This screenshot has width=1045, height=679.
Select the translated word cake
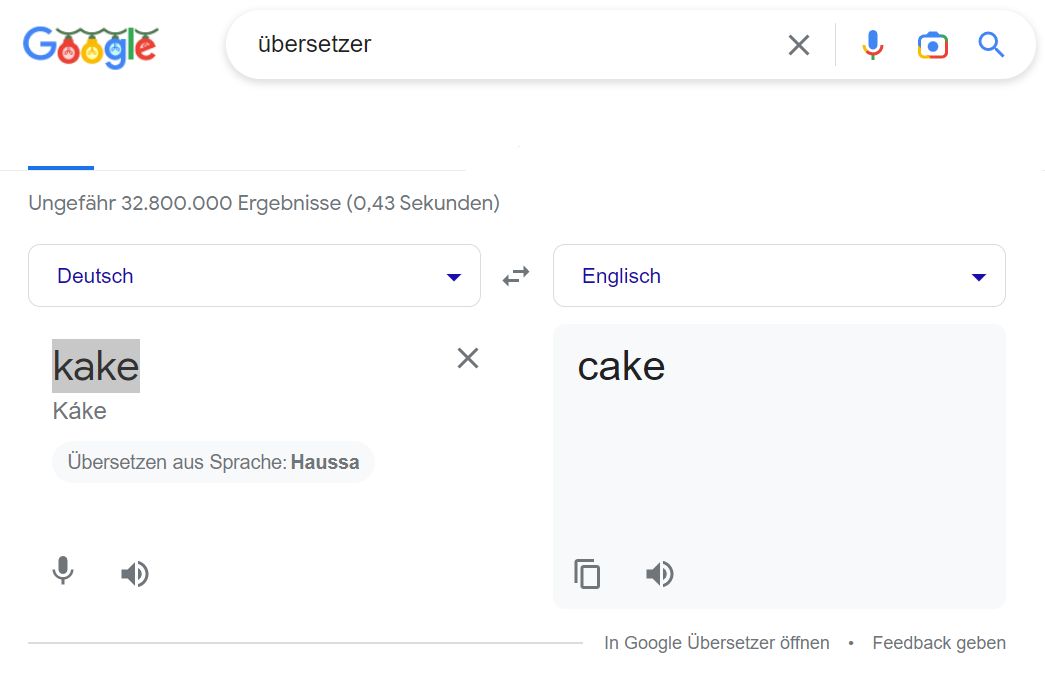[x=621, y=366]
